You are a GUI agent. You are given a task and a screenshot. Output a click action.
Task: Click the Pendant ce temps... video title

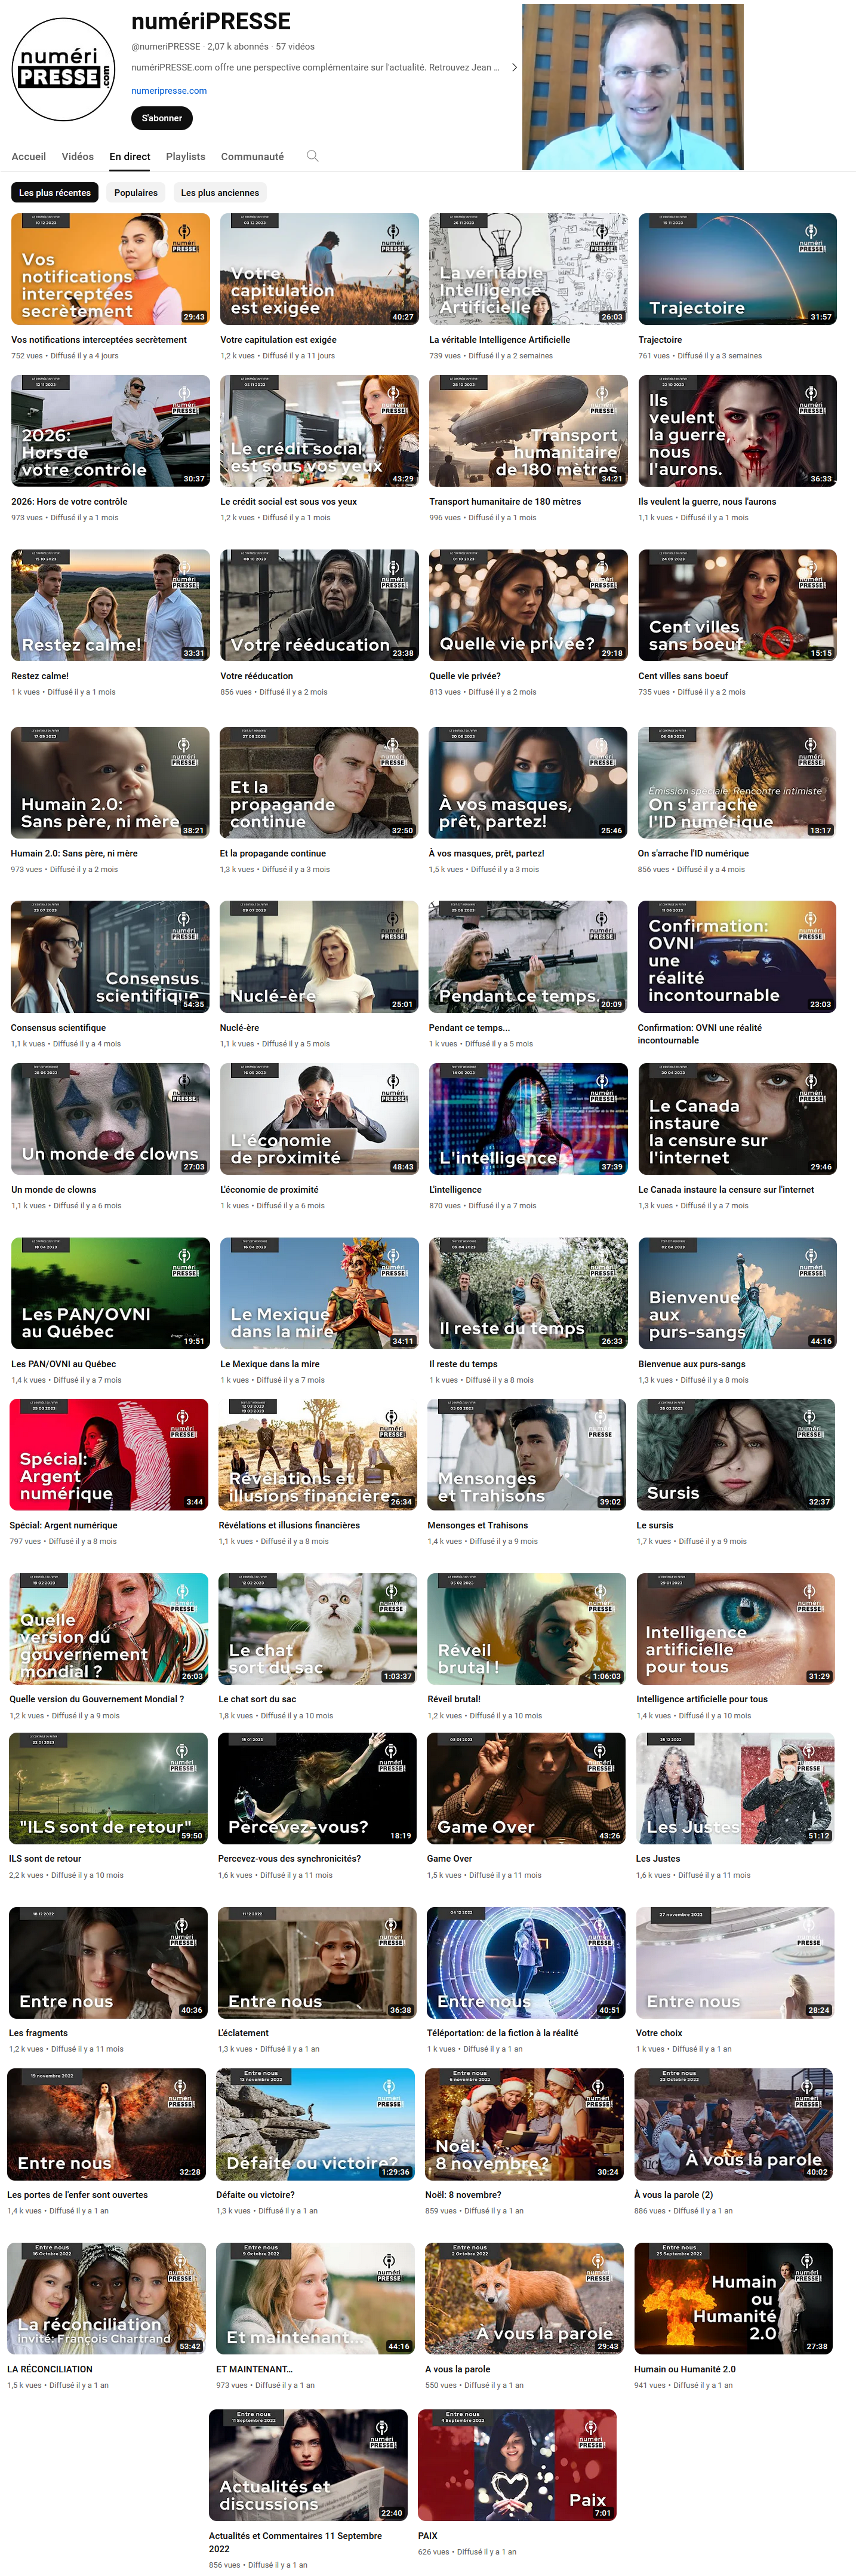pyautogui.click(x=469, y=1028)
